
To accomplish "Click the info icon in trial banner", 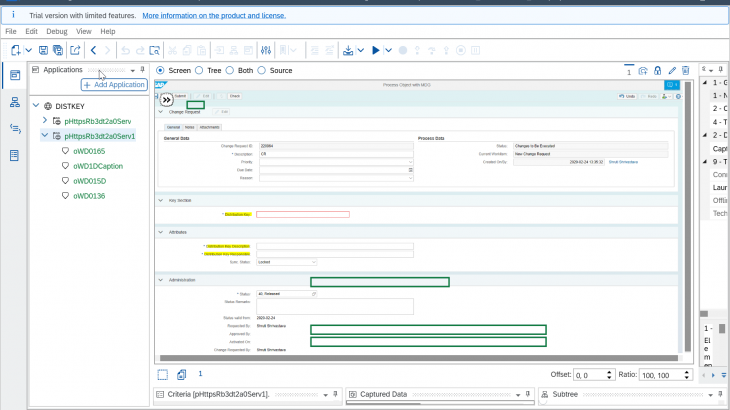I will pos(13,15).
